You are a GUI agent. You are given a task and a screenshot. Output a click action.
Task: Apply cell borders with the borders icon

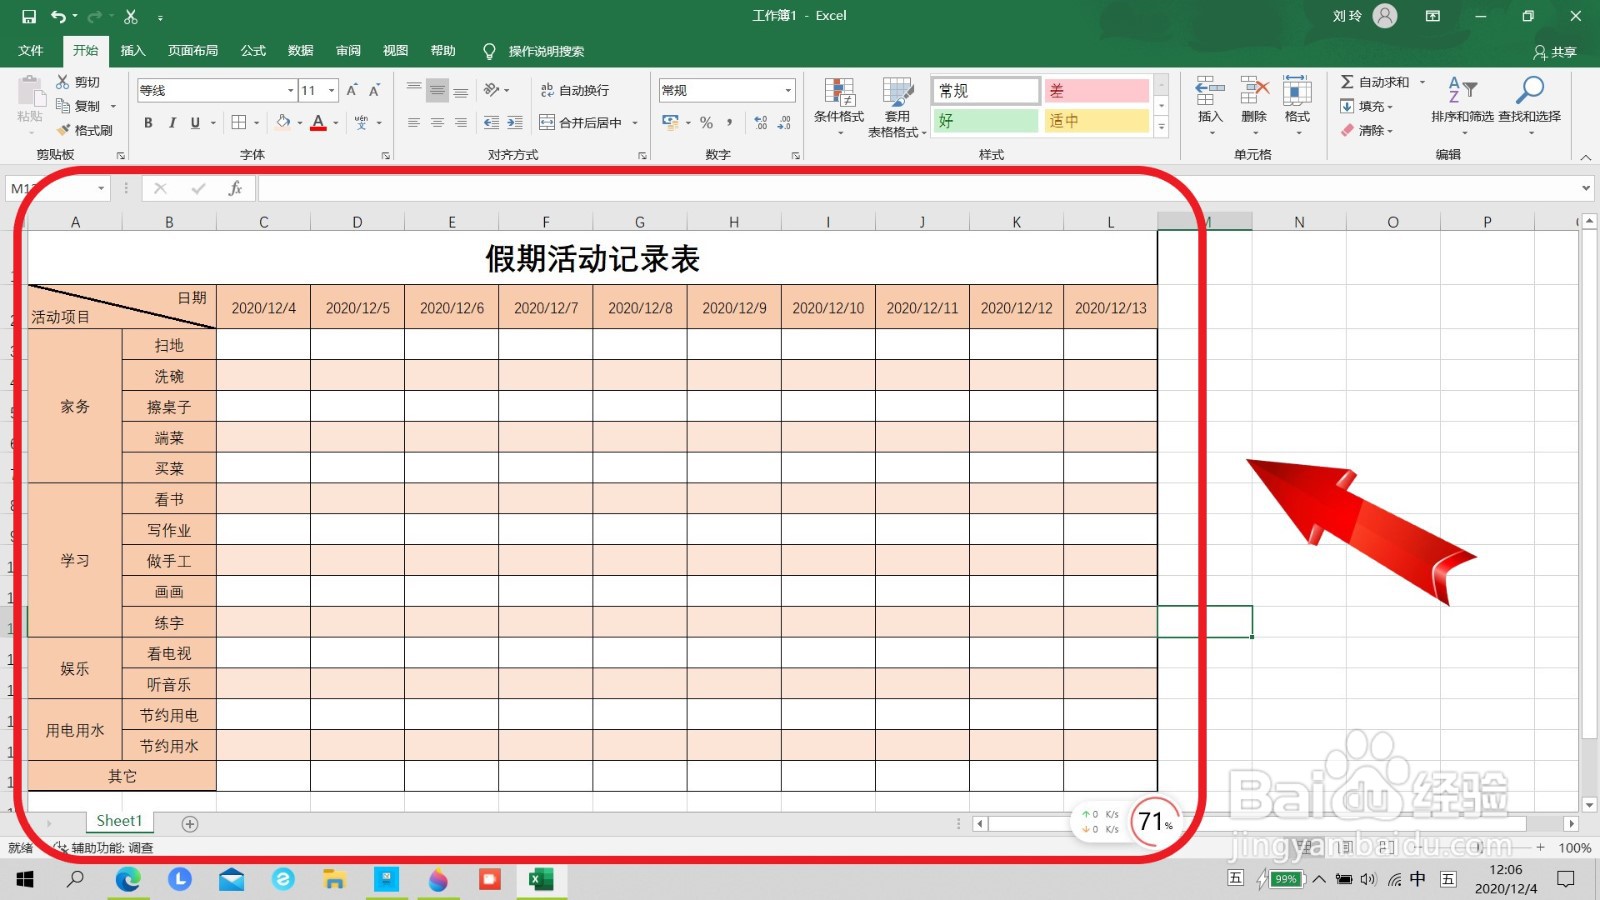[239, 122]
